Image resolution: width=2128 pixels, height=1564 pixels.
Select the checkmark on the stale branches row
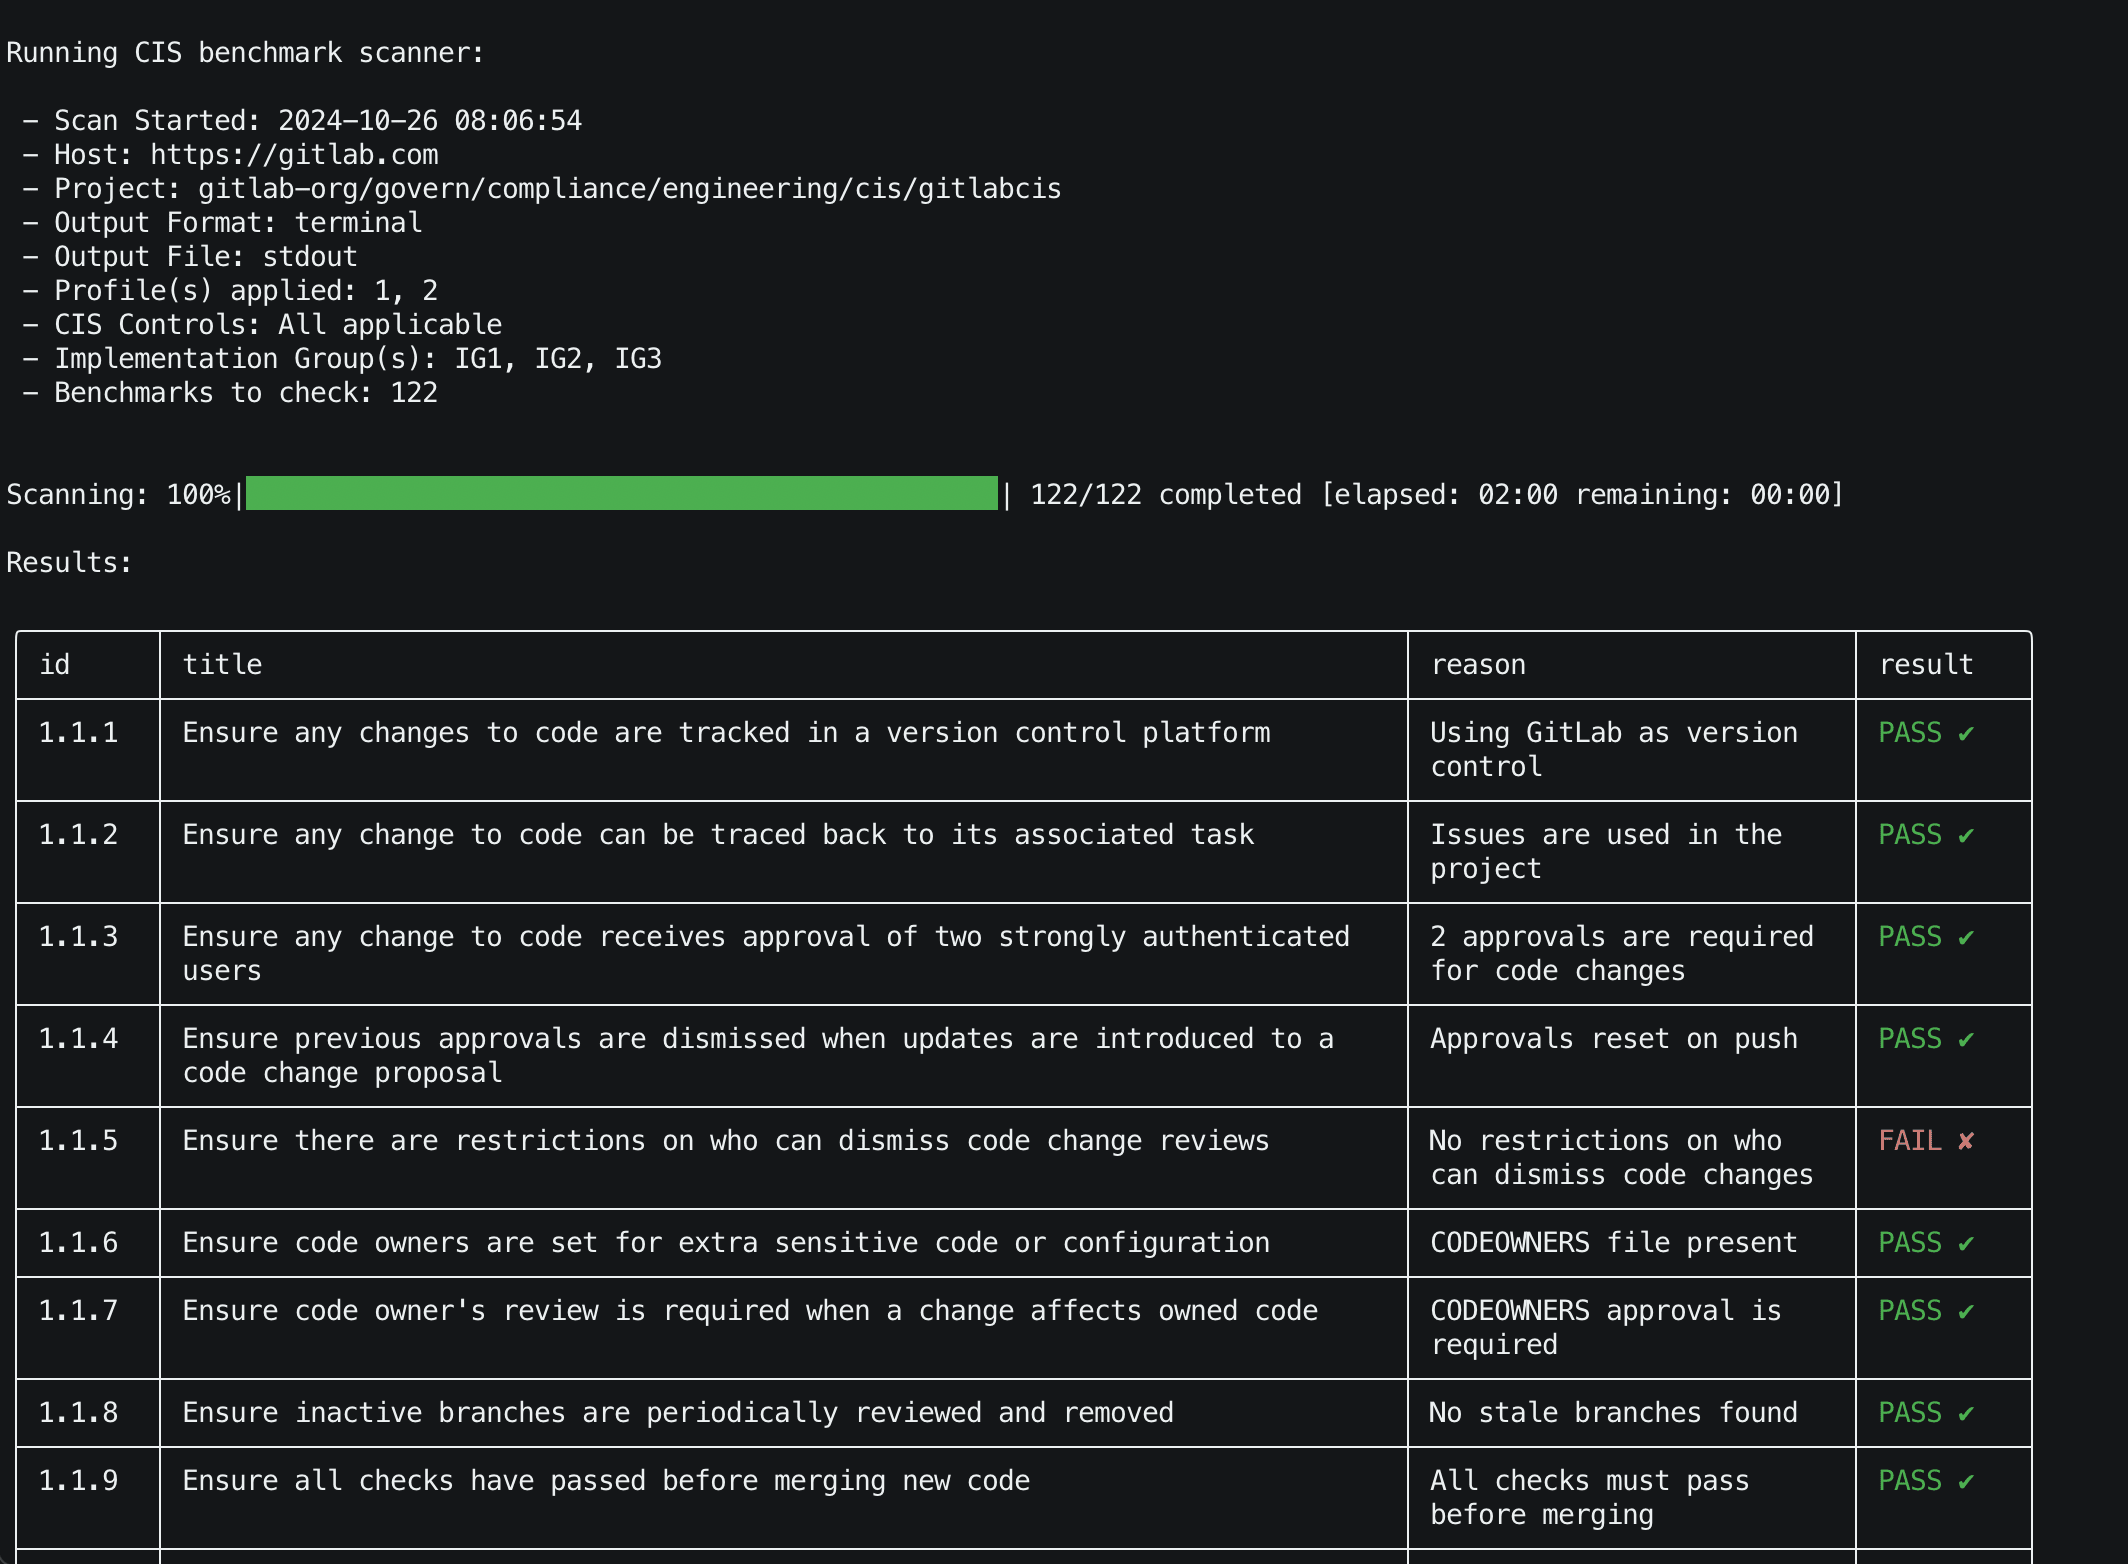pyautogui.click(x=1968, y=1413)
